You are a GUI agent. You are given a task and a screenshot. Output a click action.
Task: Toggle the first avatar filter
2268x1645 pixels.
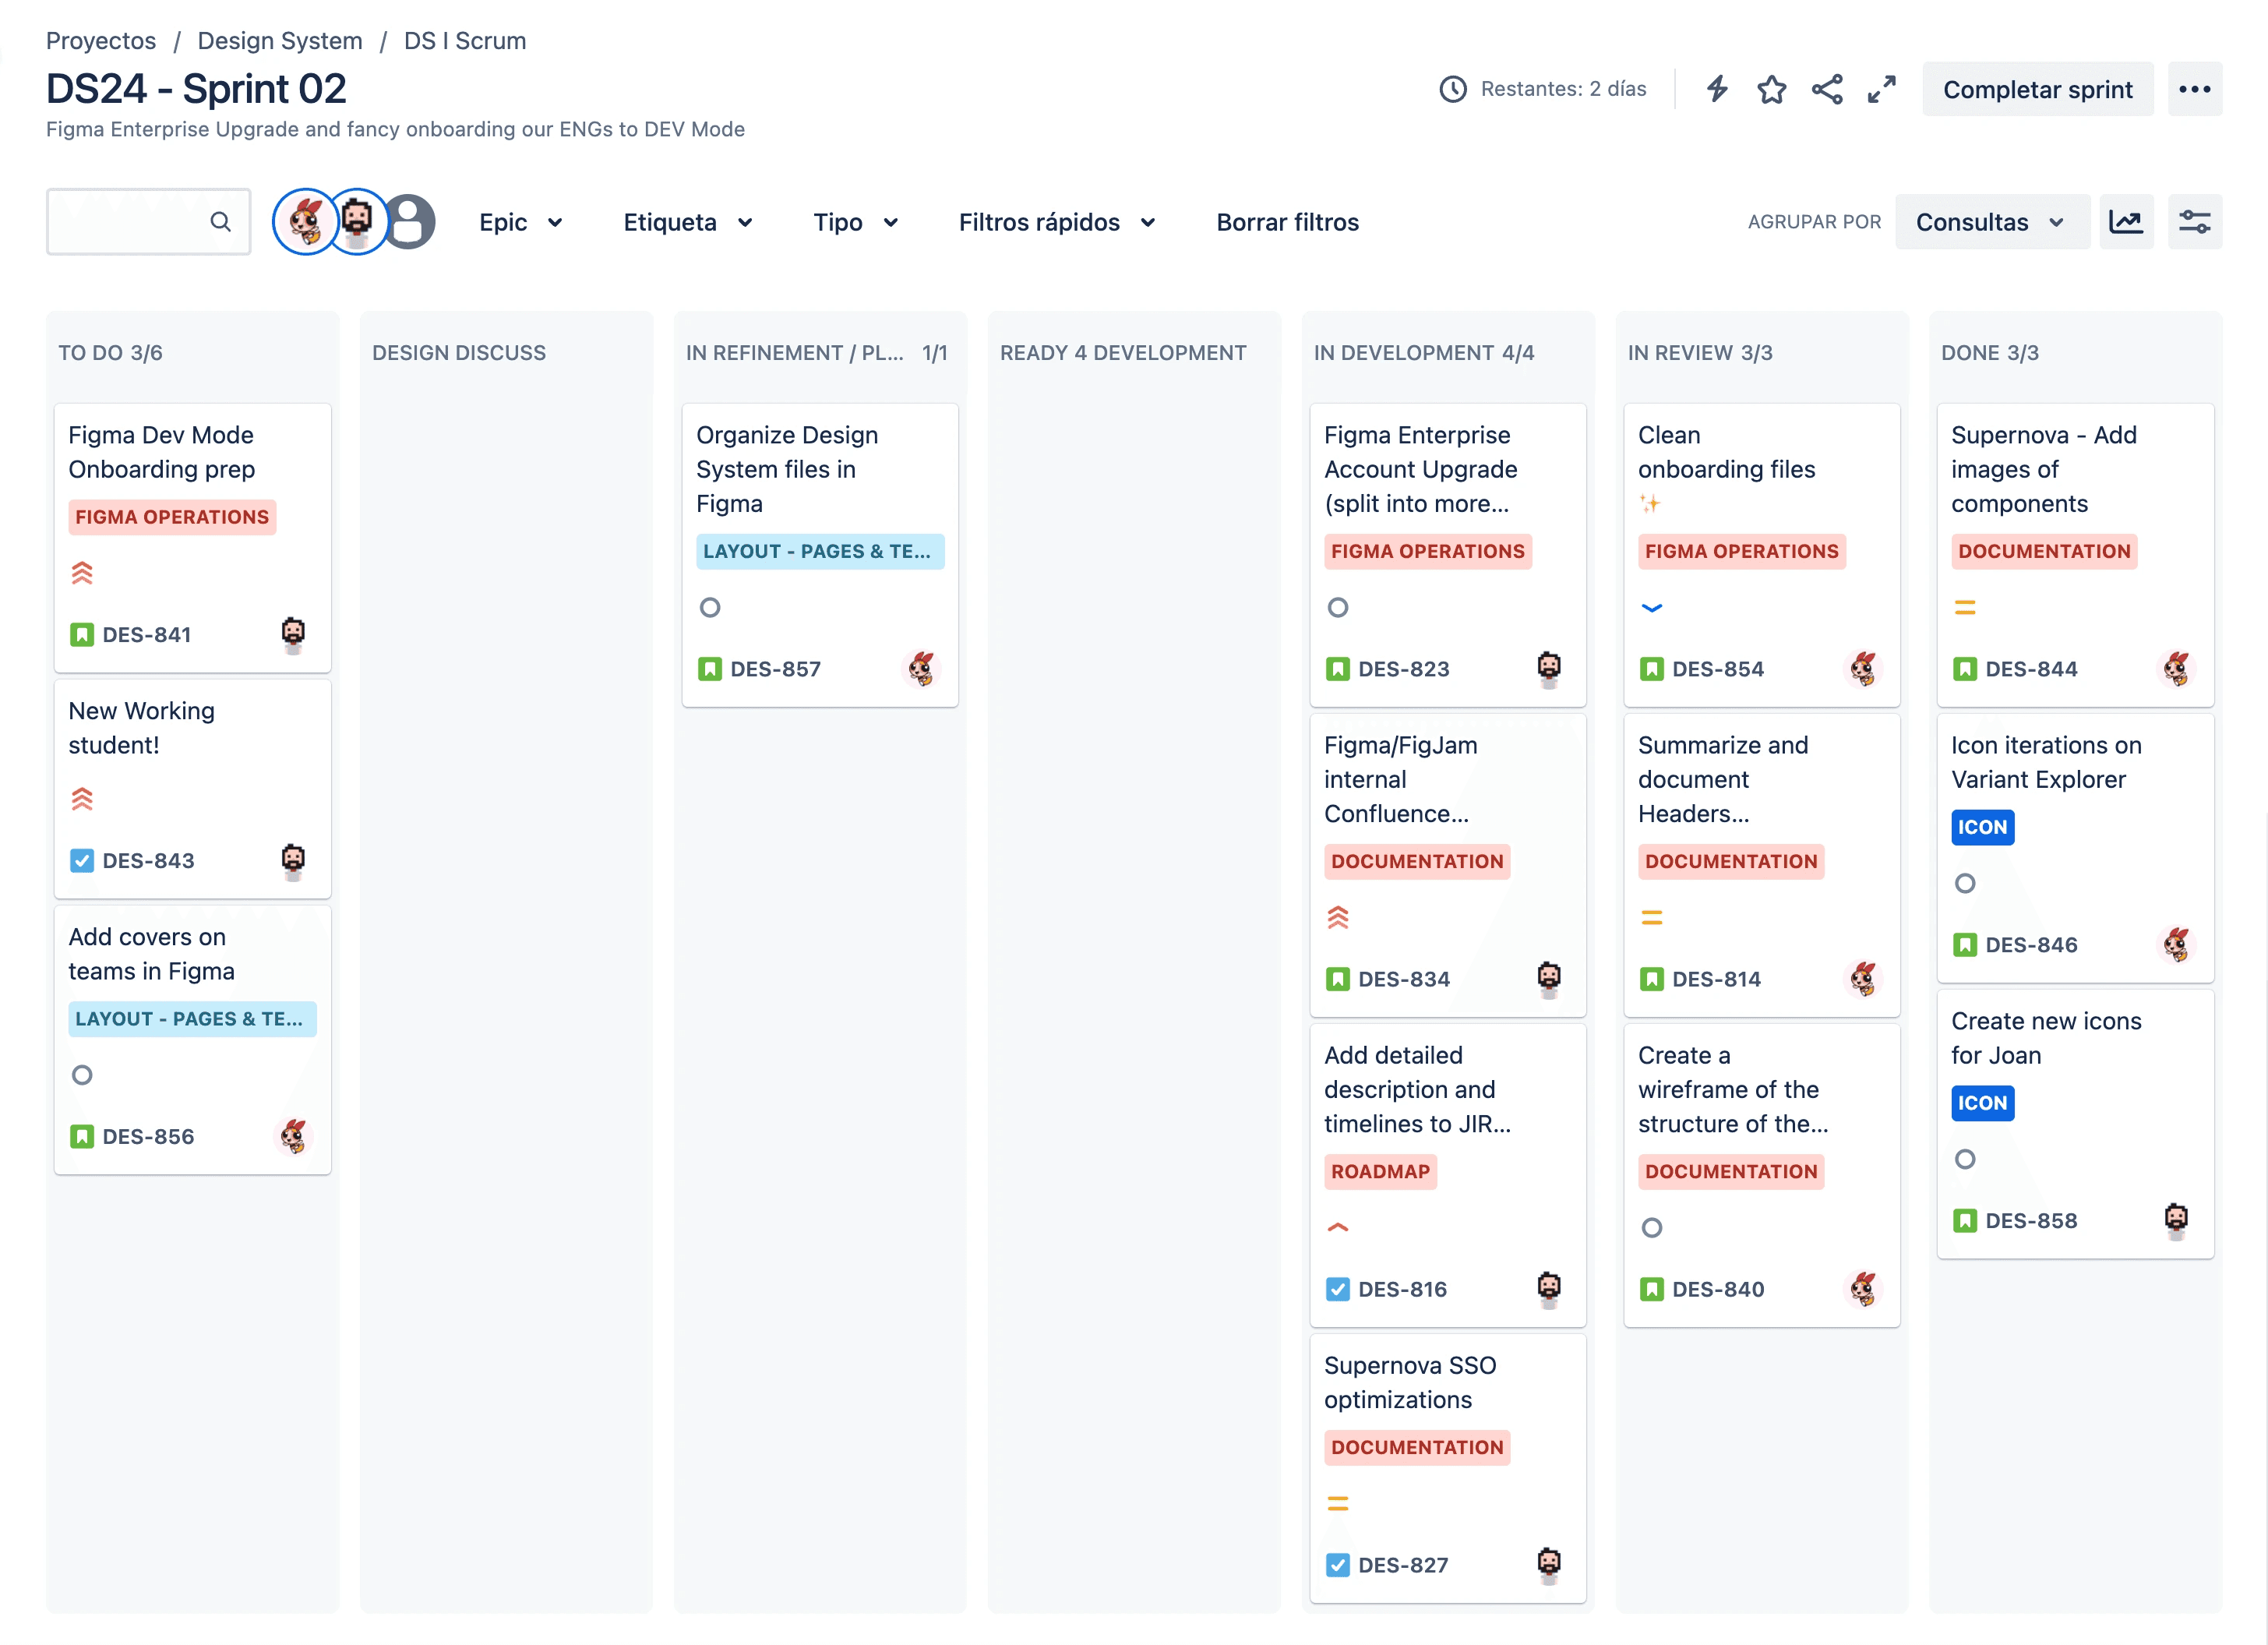pos(305,222)
